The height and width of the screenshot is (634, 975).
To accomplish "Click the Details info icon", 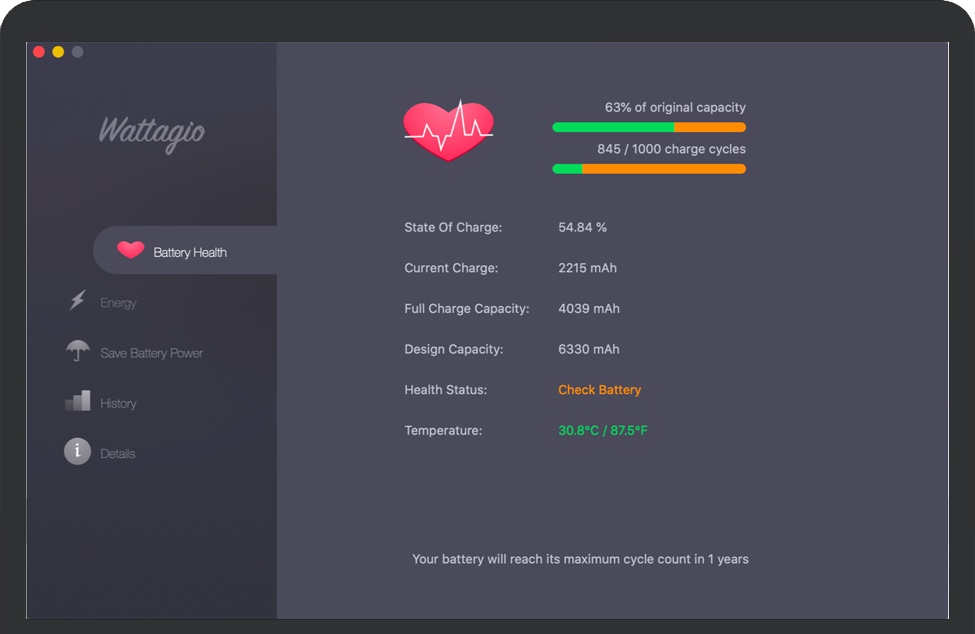I will tap(77, 451).
